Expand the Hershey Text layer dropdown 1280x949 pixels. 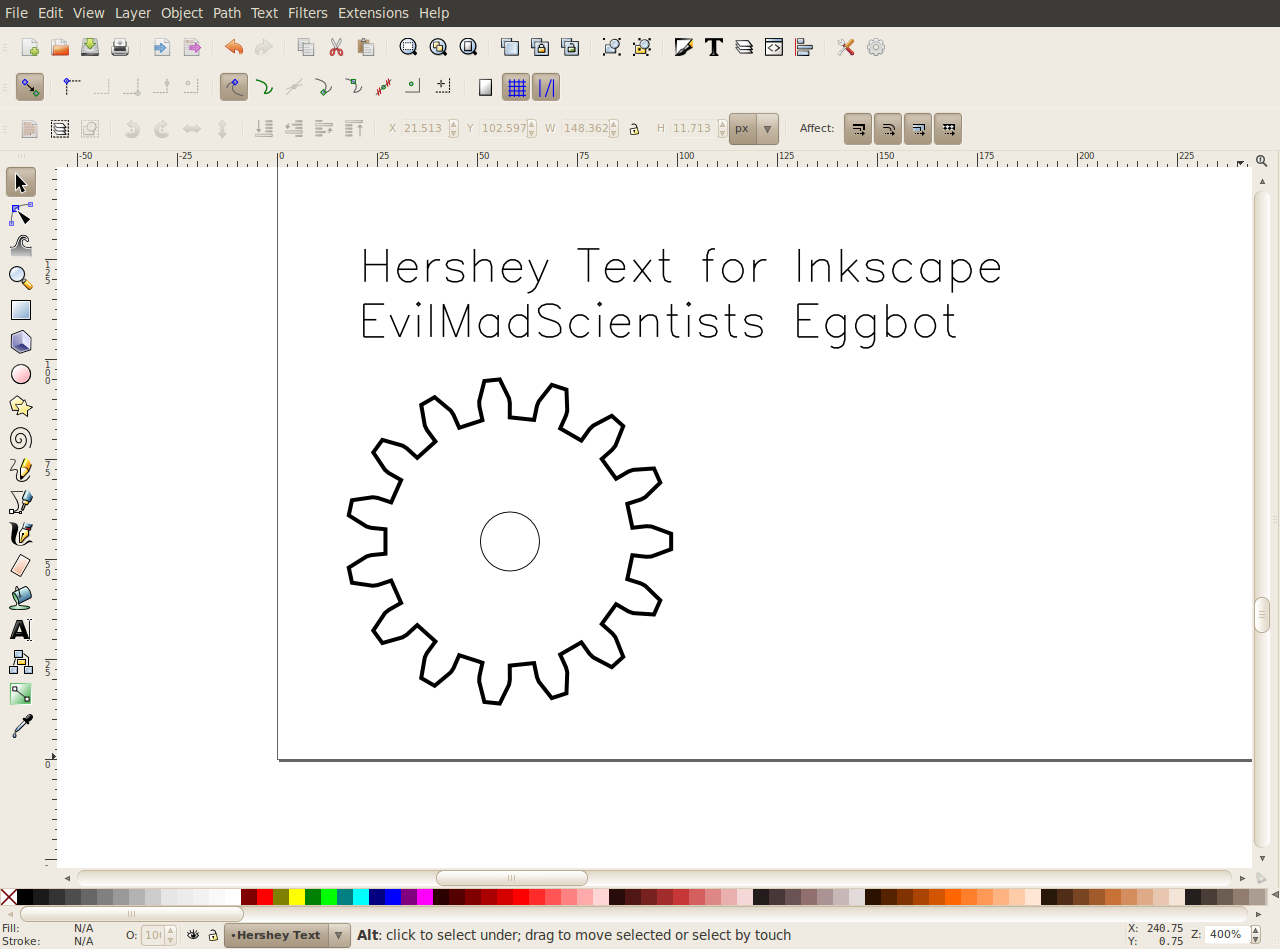(x=338, y=935)
